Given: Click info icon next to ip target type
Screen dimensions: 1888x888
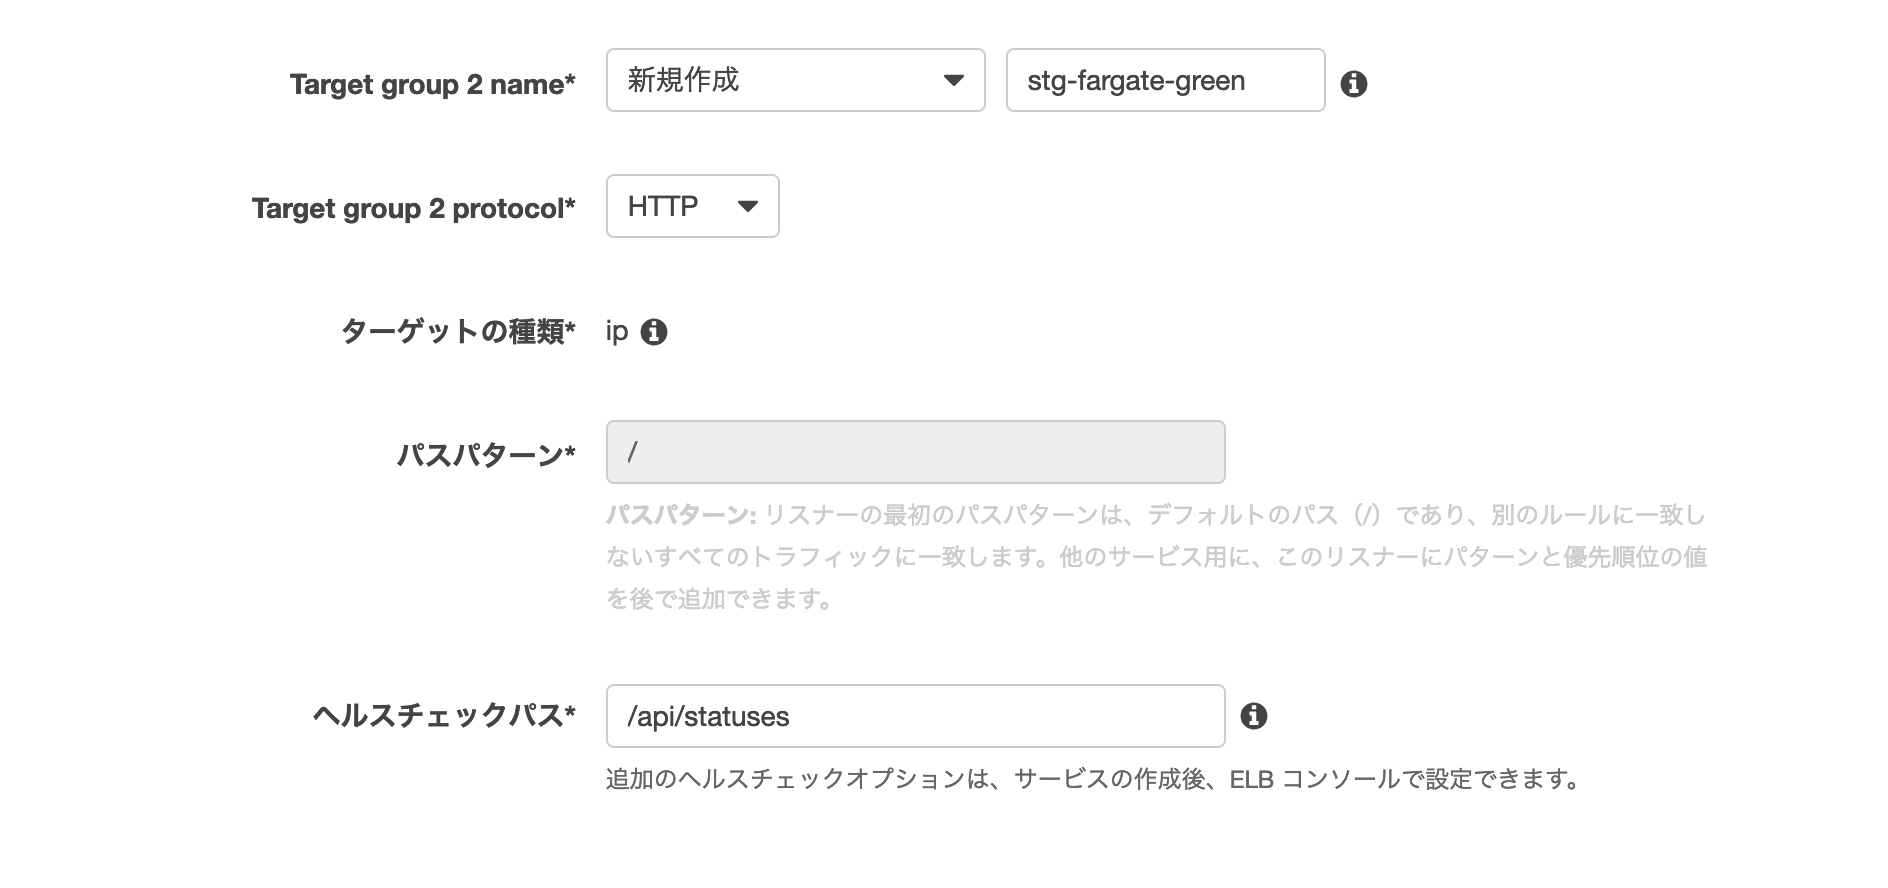Looking at the screenshot, I should 654,332.
